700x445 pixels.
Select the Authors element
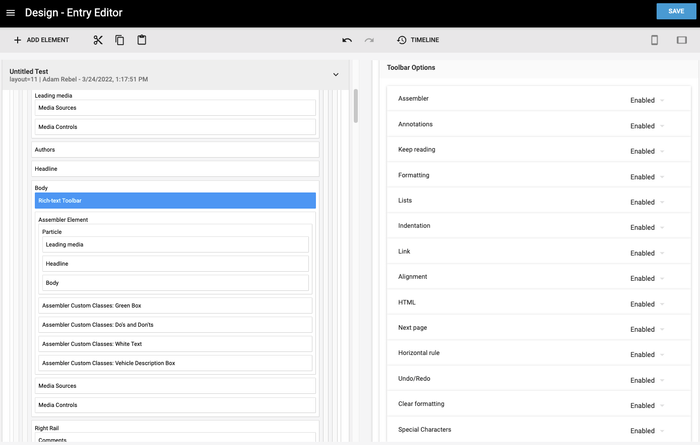coord(175,150)
